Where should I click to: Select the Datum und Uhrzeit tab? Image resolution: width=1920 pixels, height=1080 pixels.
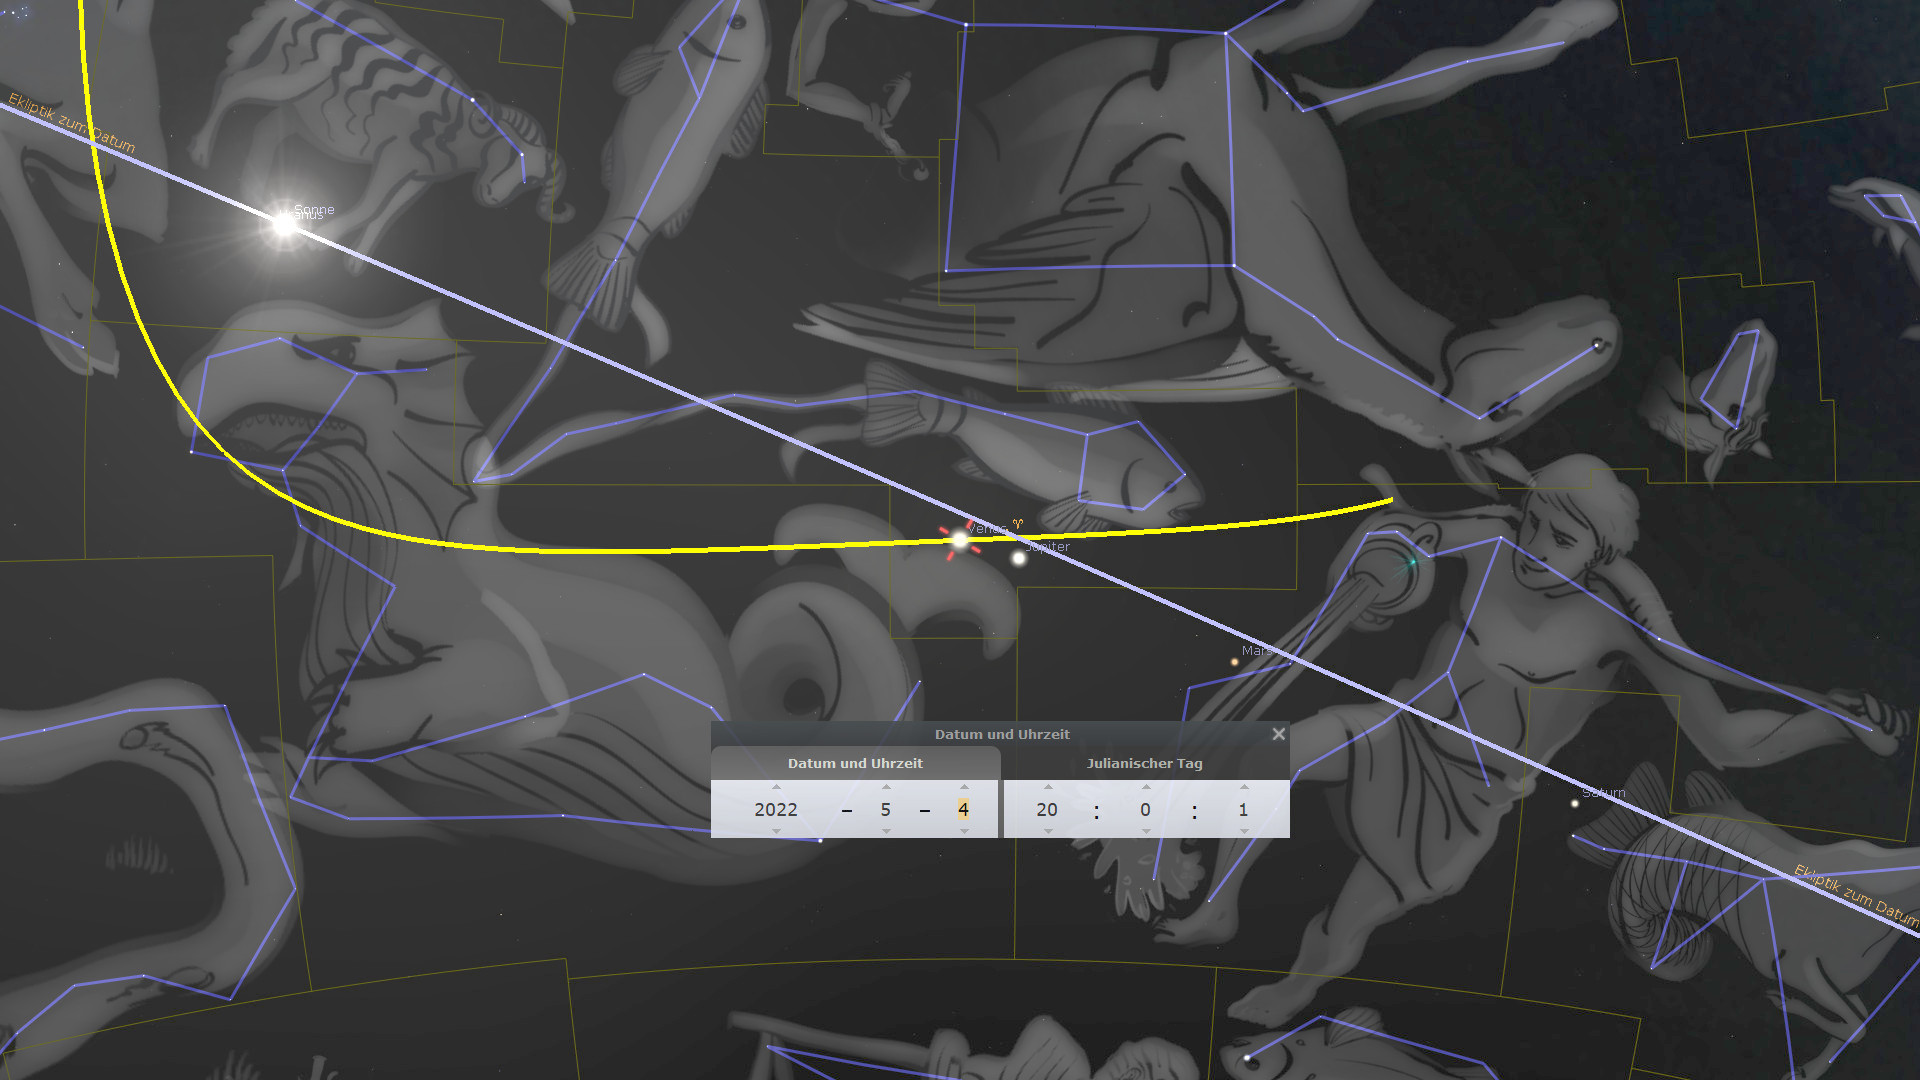point(855,763)
